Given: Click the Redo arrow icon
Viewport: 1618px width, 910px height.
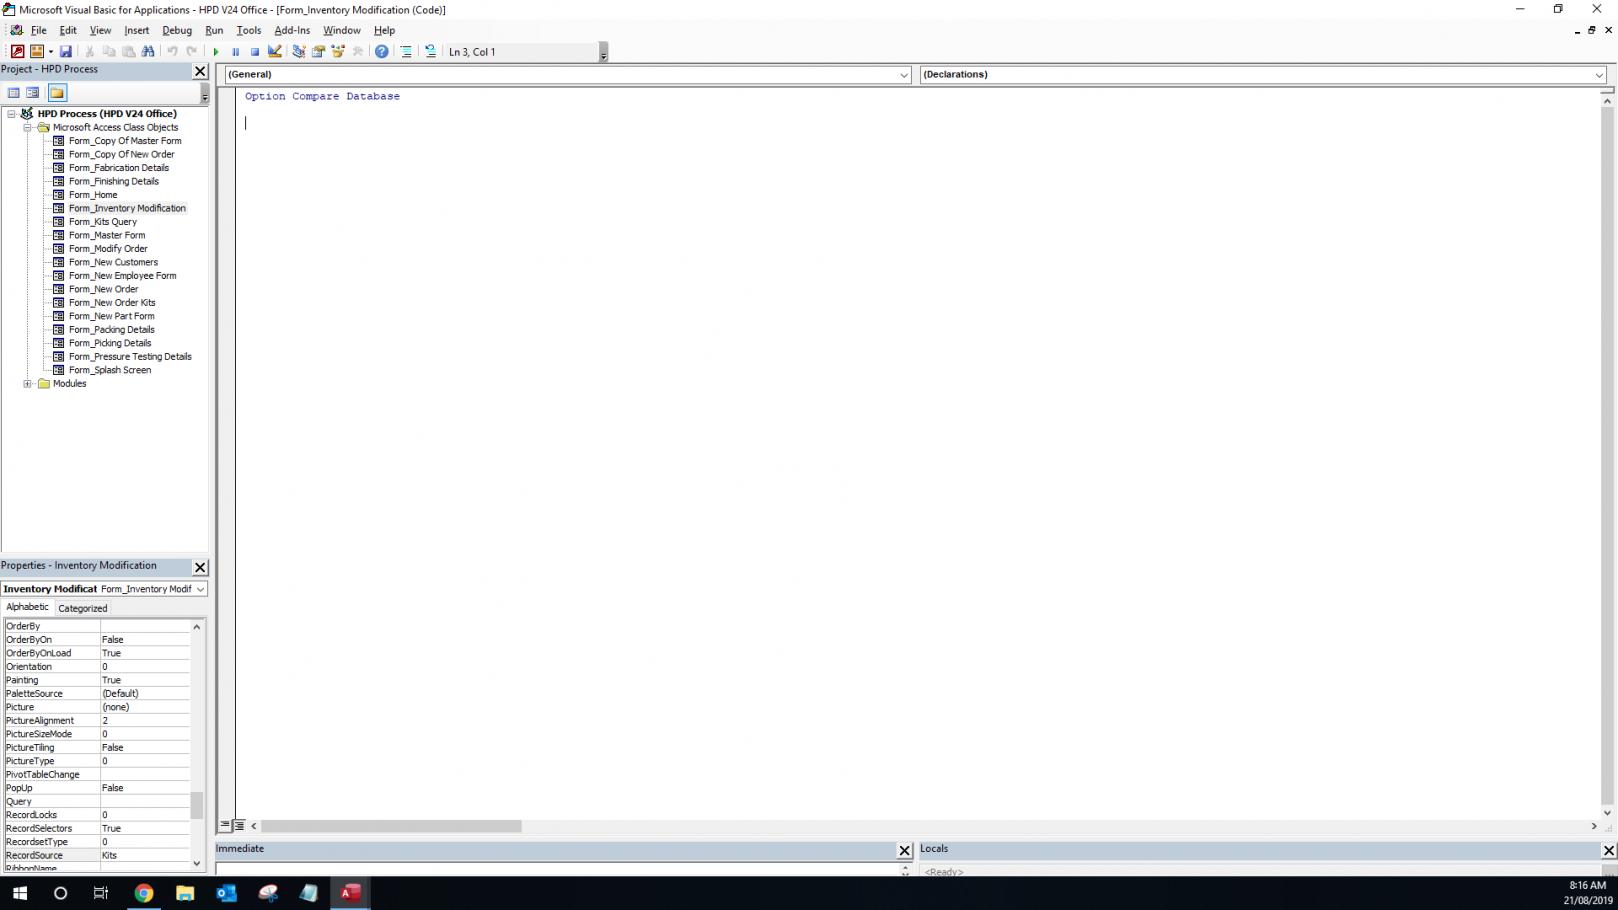Looking at the screenshot, I should 192,52.
